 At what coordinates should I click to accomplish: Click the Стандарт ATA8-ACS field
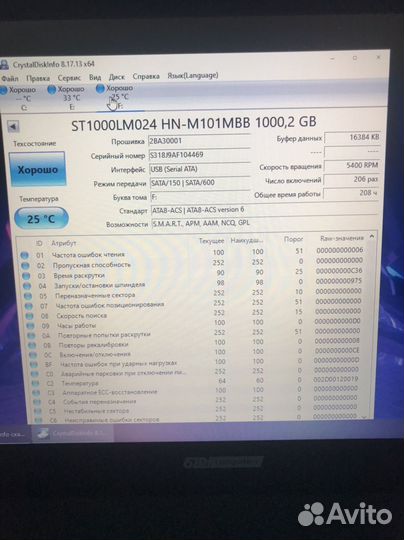pyautogui.click(x=264, y=210)
